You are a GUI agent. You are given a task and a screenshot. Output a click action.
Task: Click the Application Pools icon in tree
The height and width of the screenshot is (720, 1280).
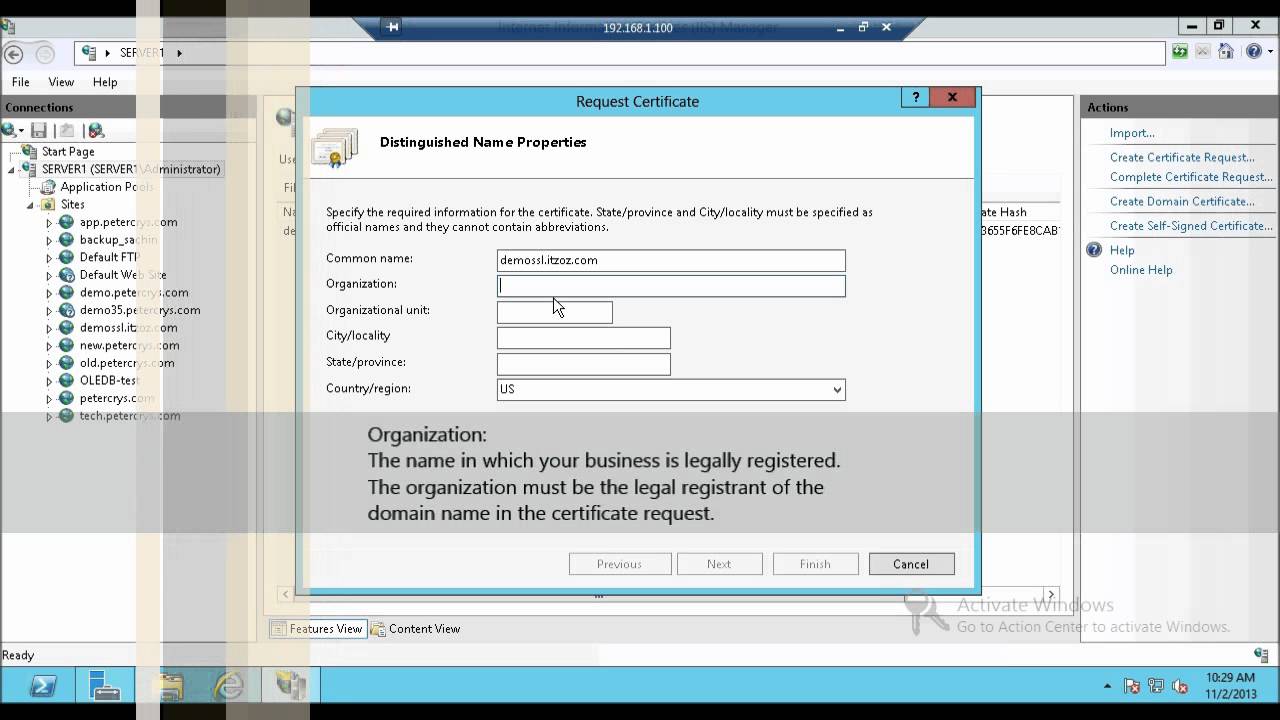48,187
